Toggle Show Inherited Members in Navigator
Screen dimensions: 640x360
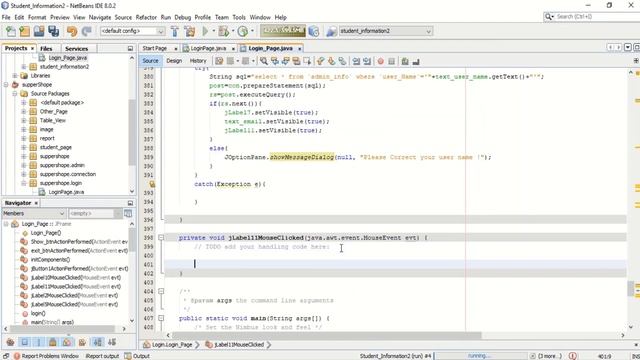tap(11, 342)
